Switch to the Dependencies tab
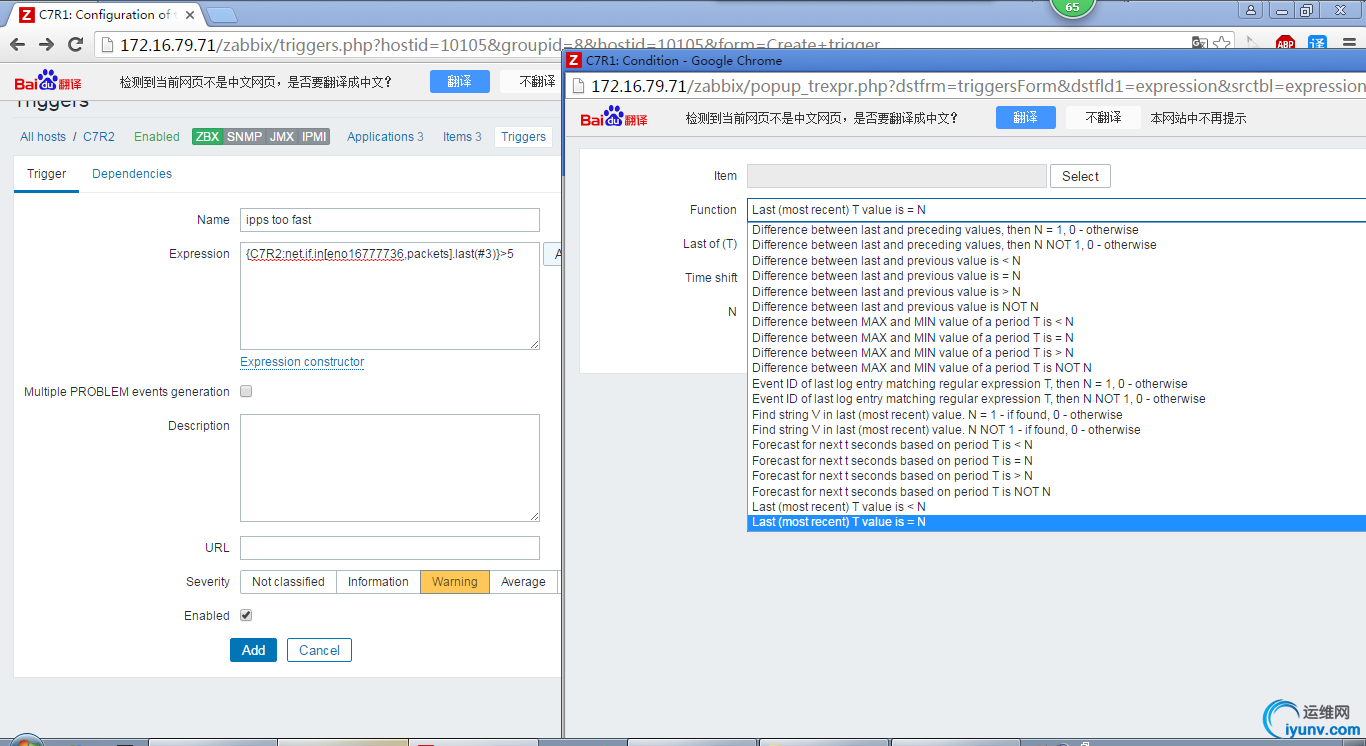The height and width of the screenshot is (746, 1366). click(131, 173)
